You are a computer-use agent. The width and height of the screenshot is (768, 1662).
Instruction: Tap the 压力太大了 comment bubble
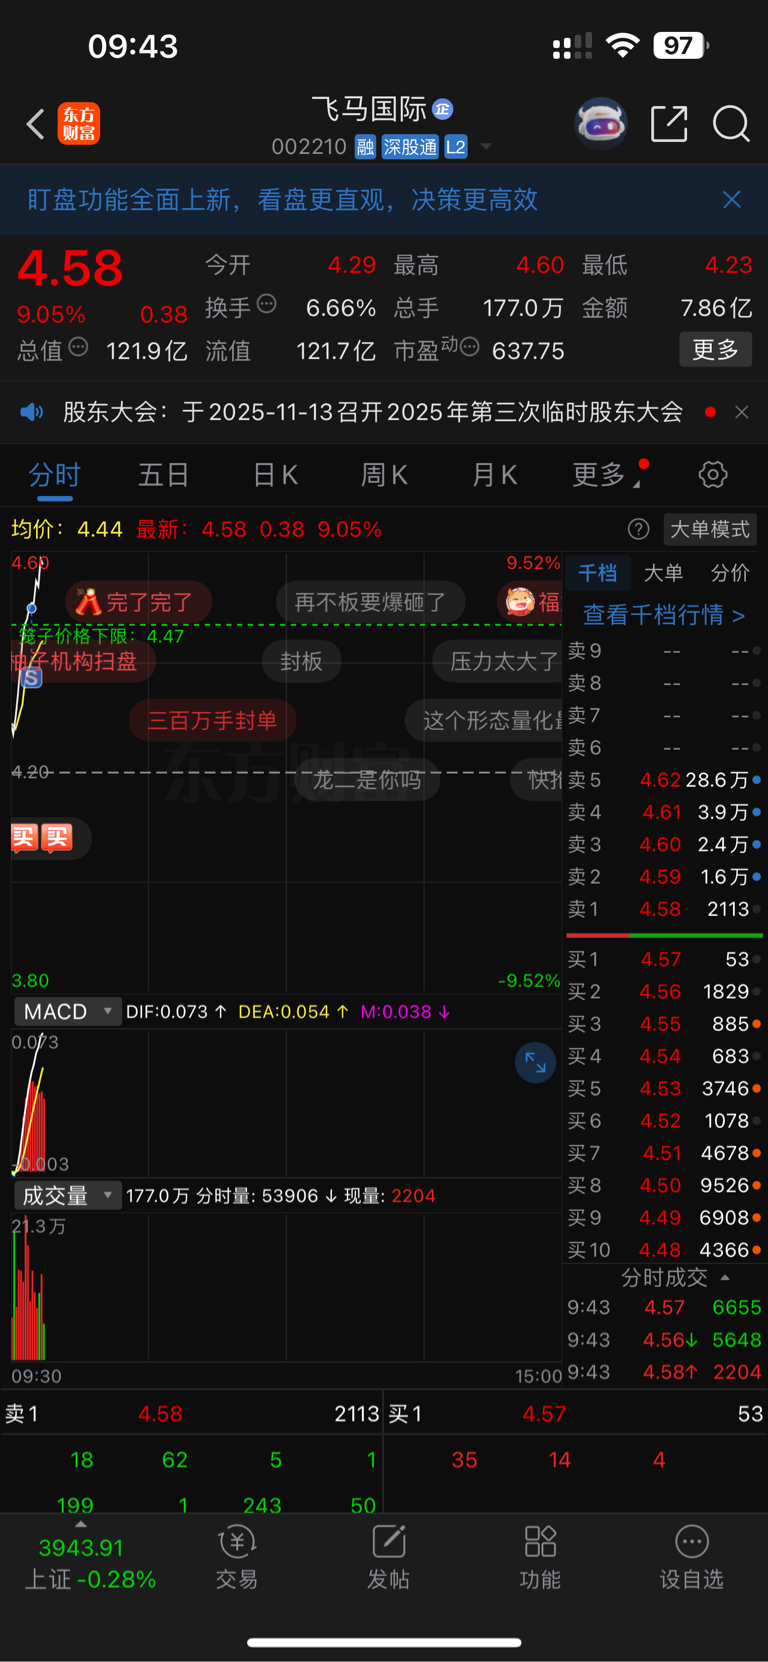tap(498, 661)
